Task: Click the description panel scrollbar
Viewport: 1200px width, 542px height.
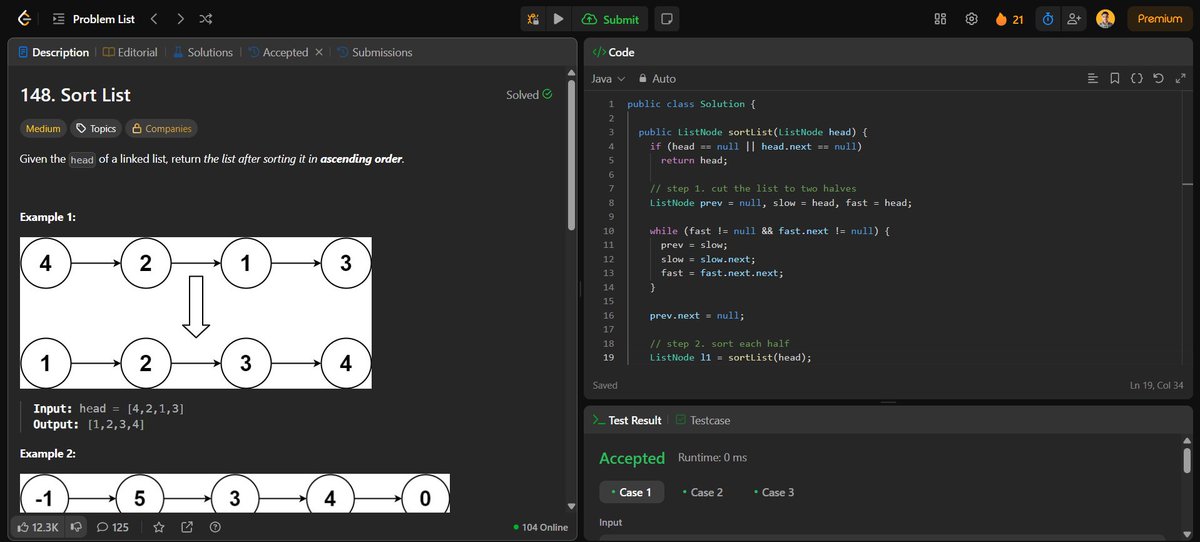Action: click(x=571, y=153)
